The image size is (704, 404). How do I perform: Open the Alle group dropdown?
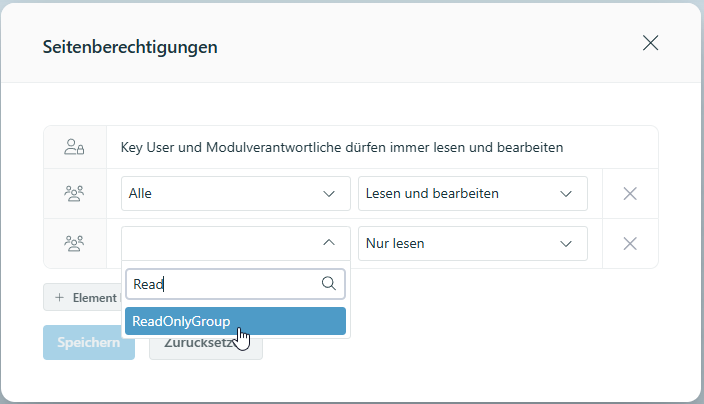(236, 193)
